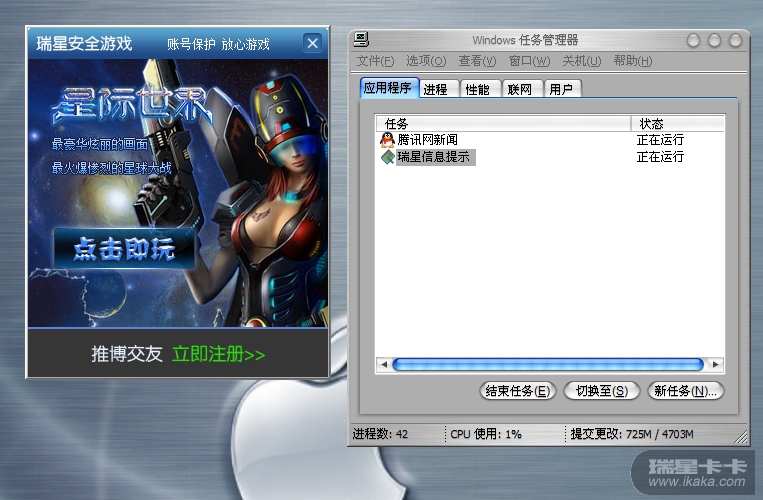
Task: Sort by the 任务 column header
Action: 503,124
